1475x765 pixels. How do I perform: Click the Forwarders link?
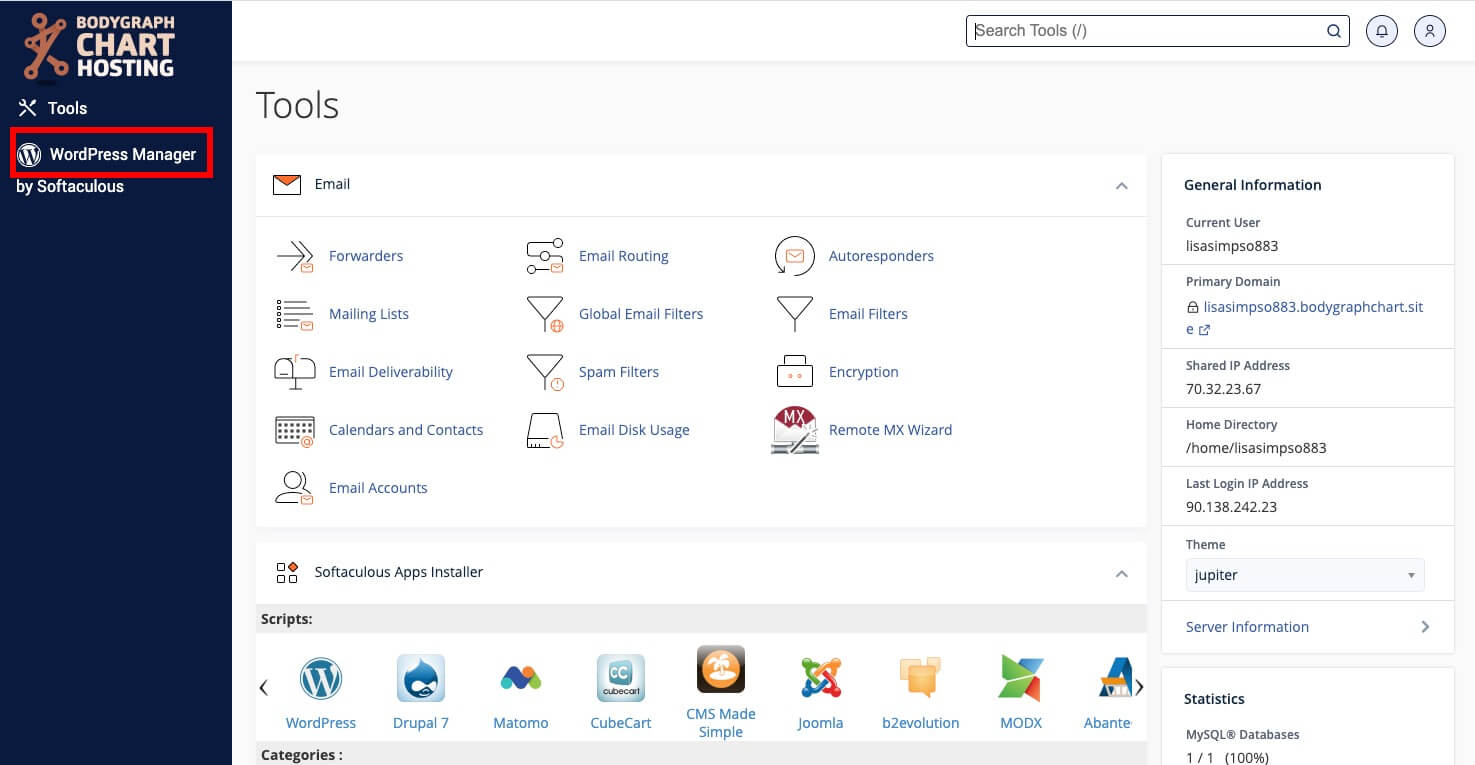(366, 256)
